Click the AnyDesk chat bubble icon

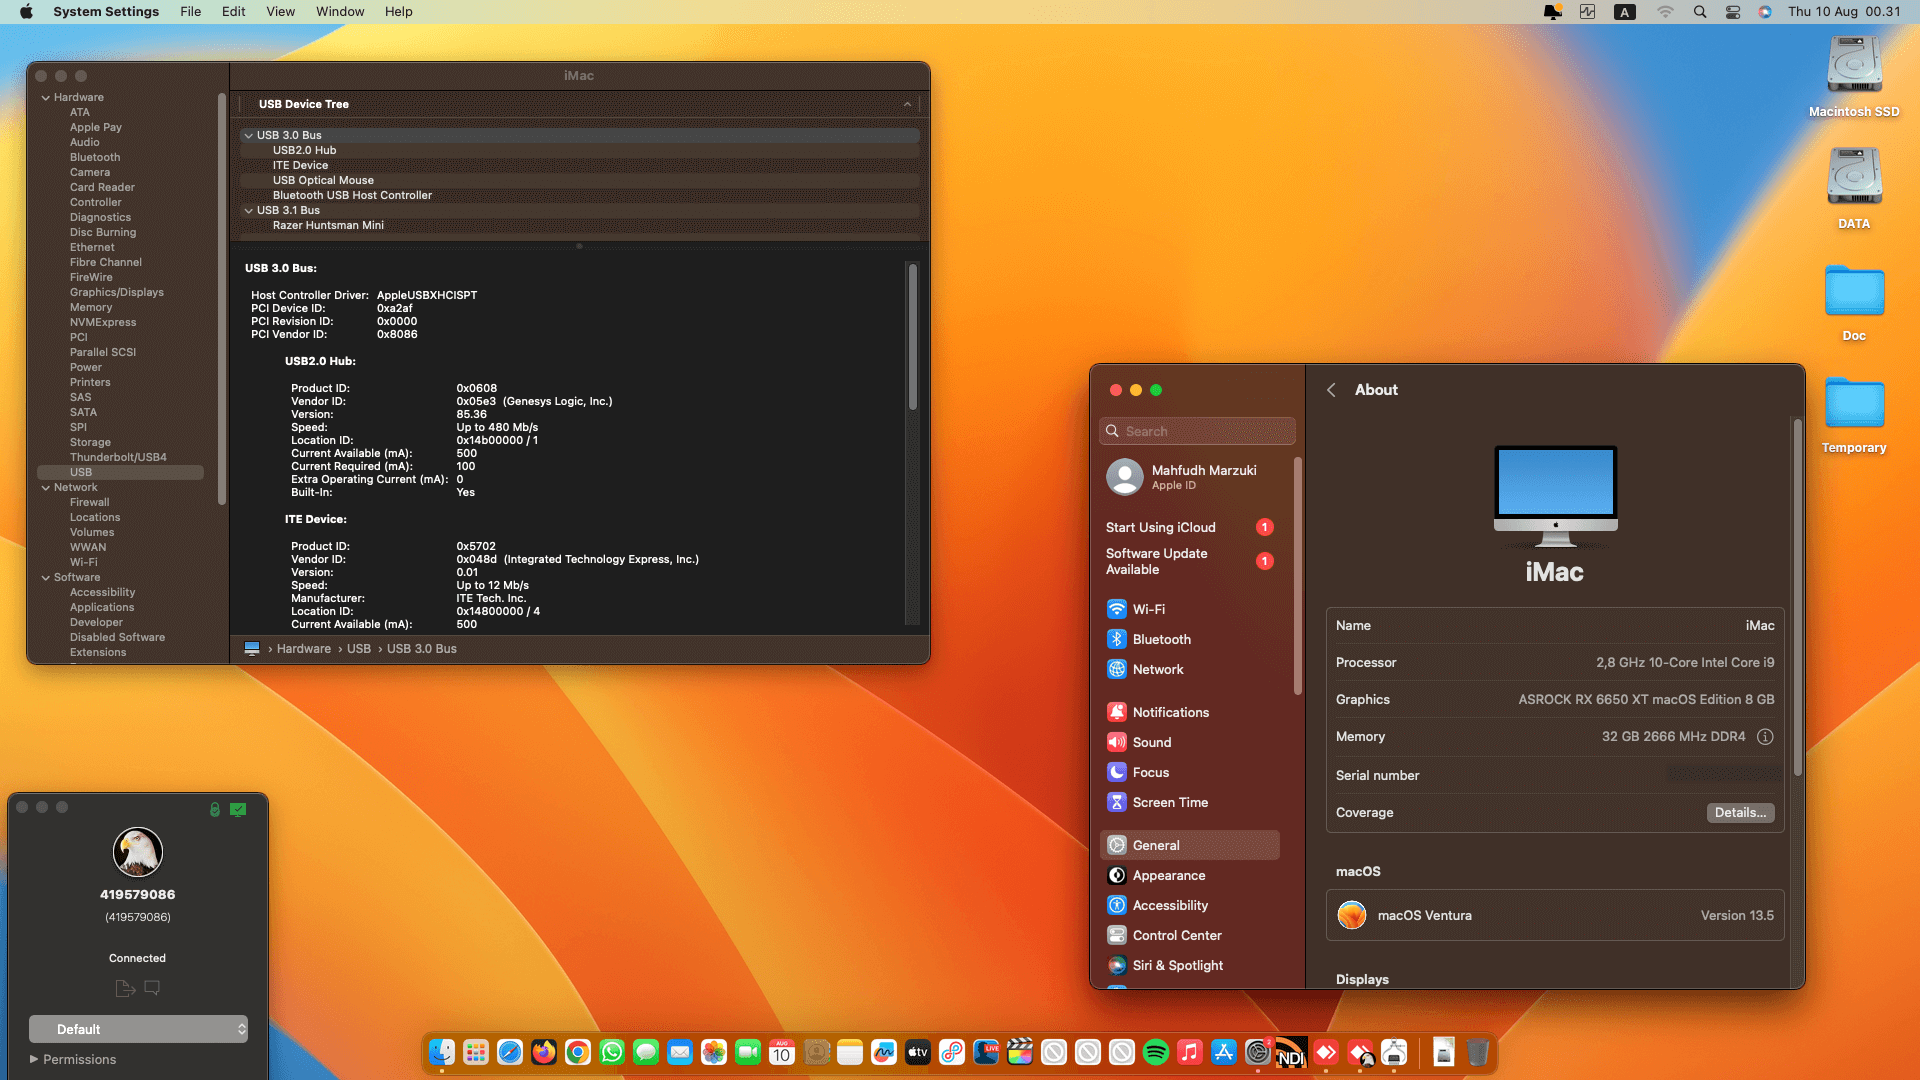152,988
